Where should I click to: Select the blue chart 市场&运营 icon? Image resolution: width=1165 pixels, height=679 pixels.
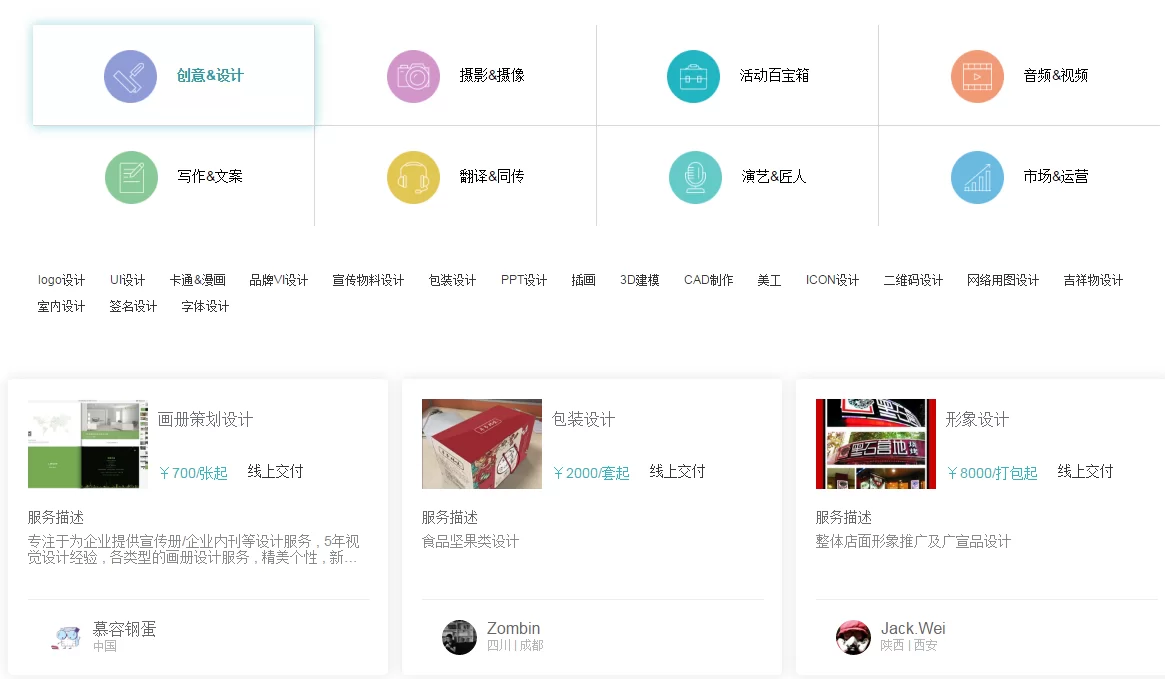977,177
